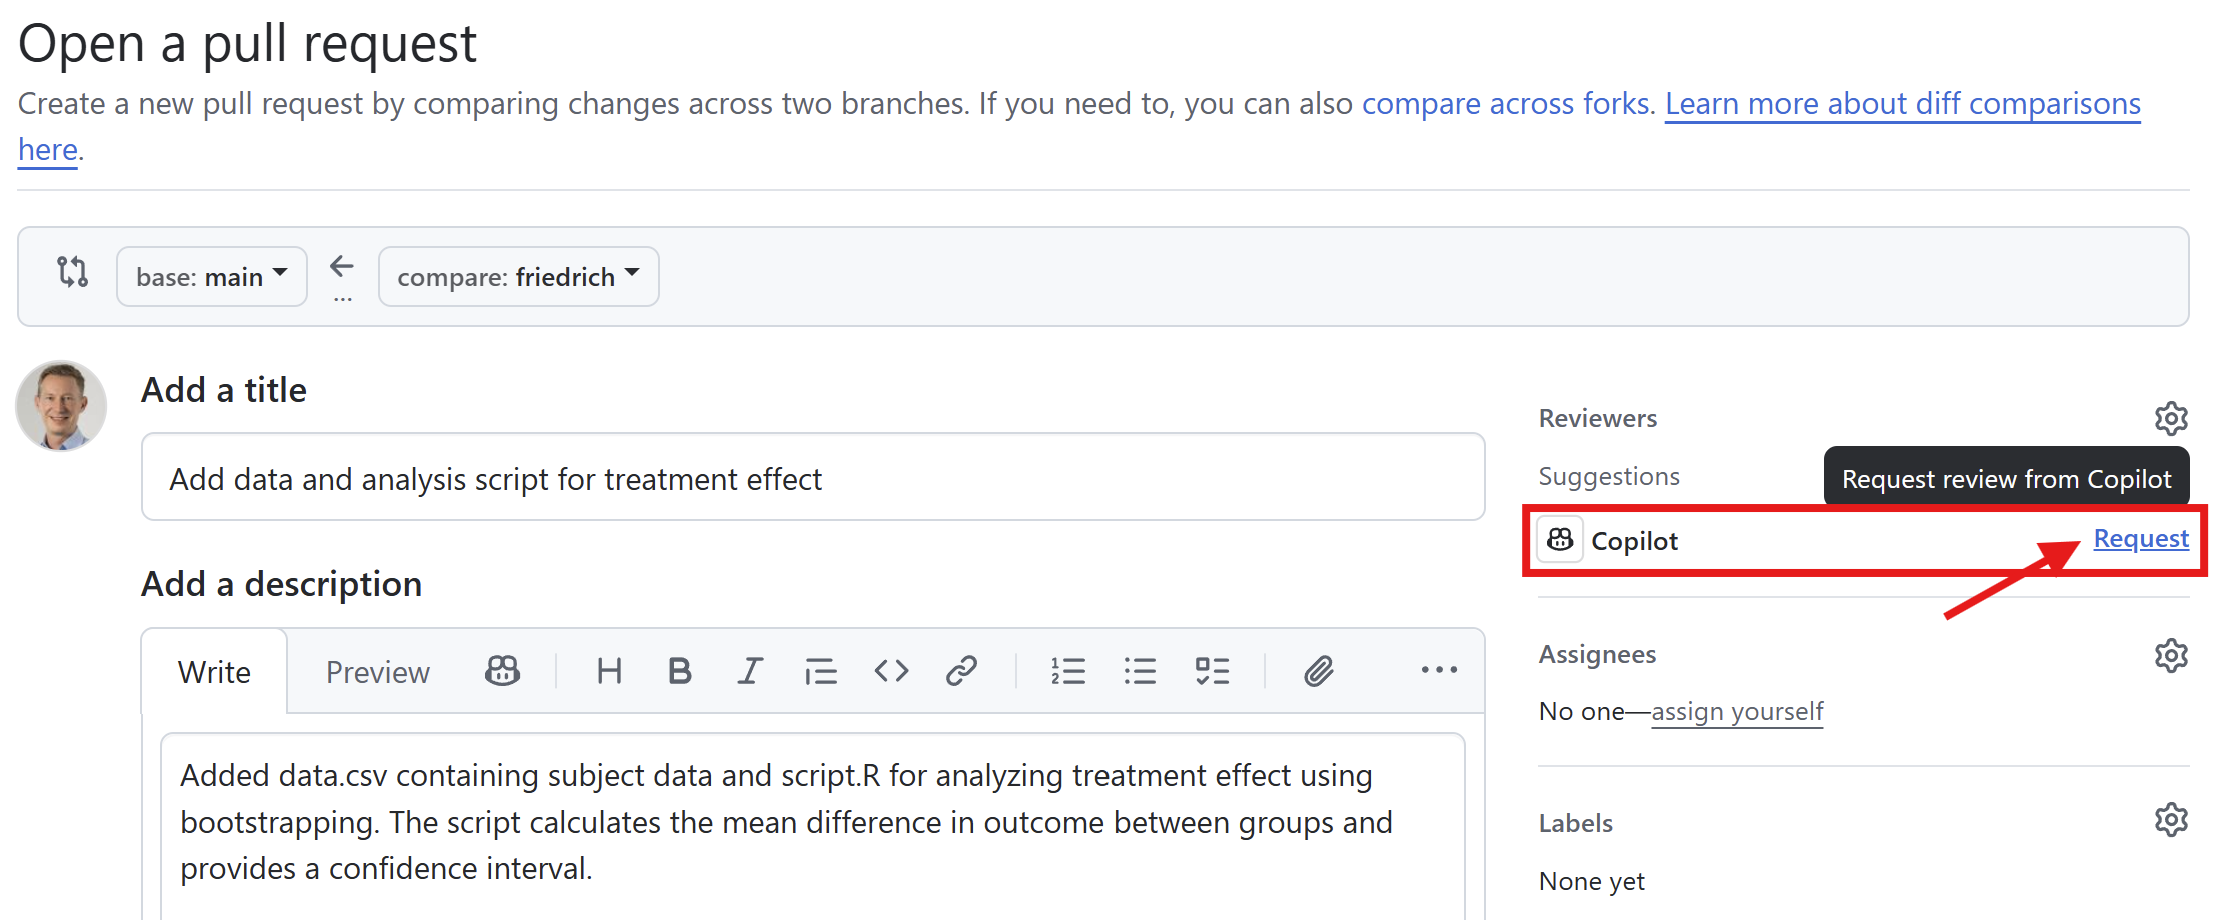Click the assign yourself link
2220x920 pixels.
click(x=1737, y=712)
